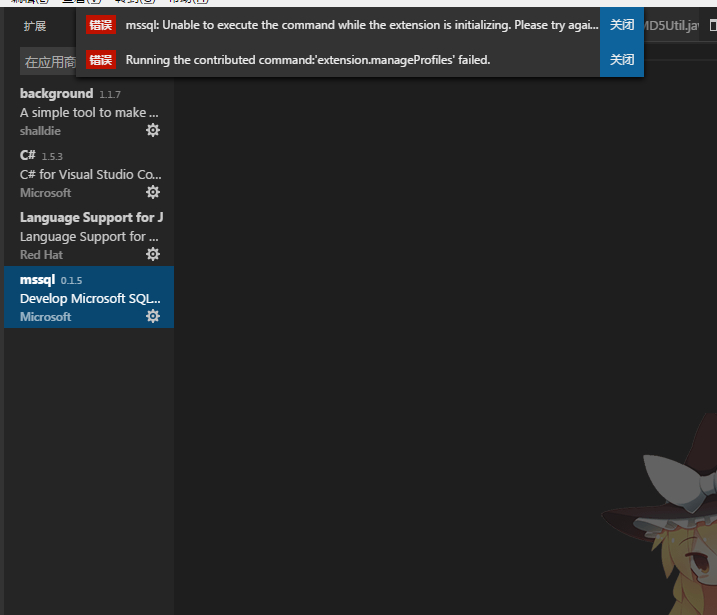Close the mssql initializing error notification
Viewport: 717px width, 615px height.
click(622, 25)
